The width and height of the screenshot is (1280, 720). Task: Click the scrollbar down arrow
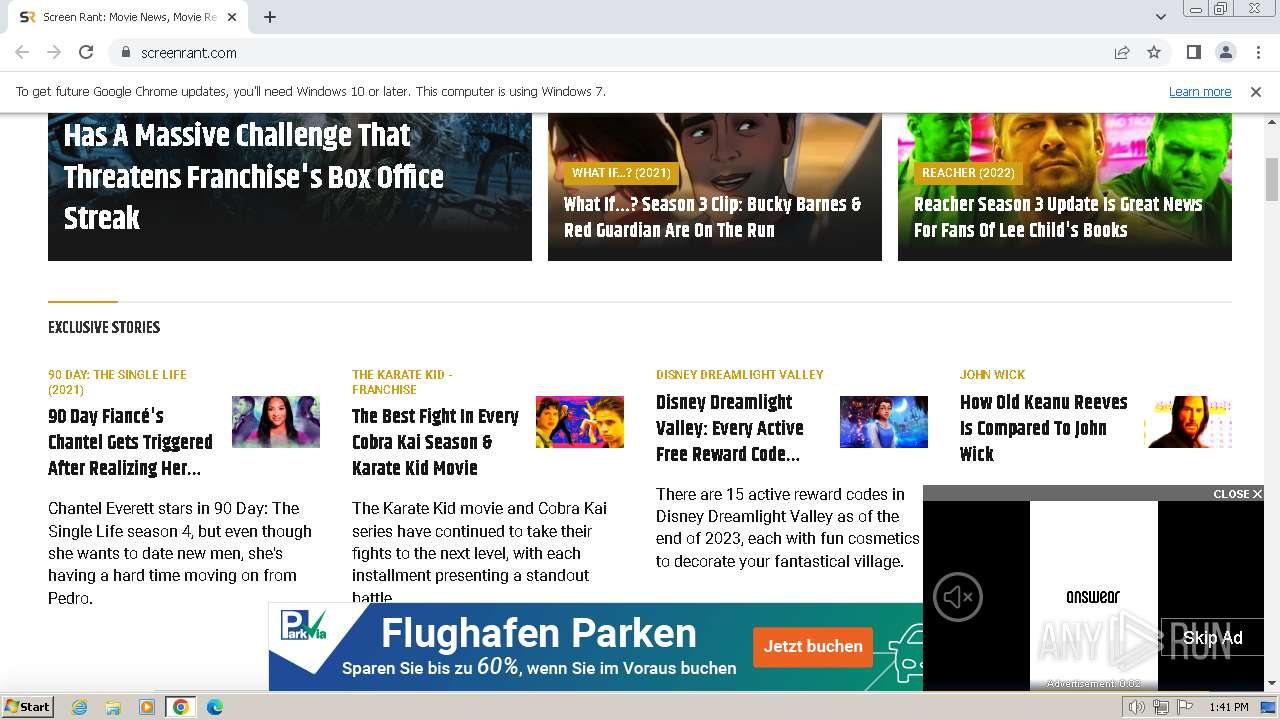(1272, 683)
